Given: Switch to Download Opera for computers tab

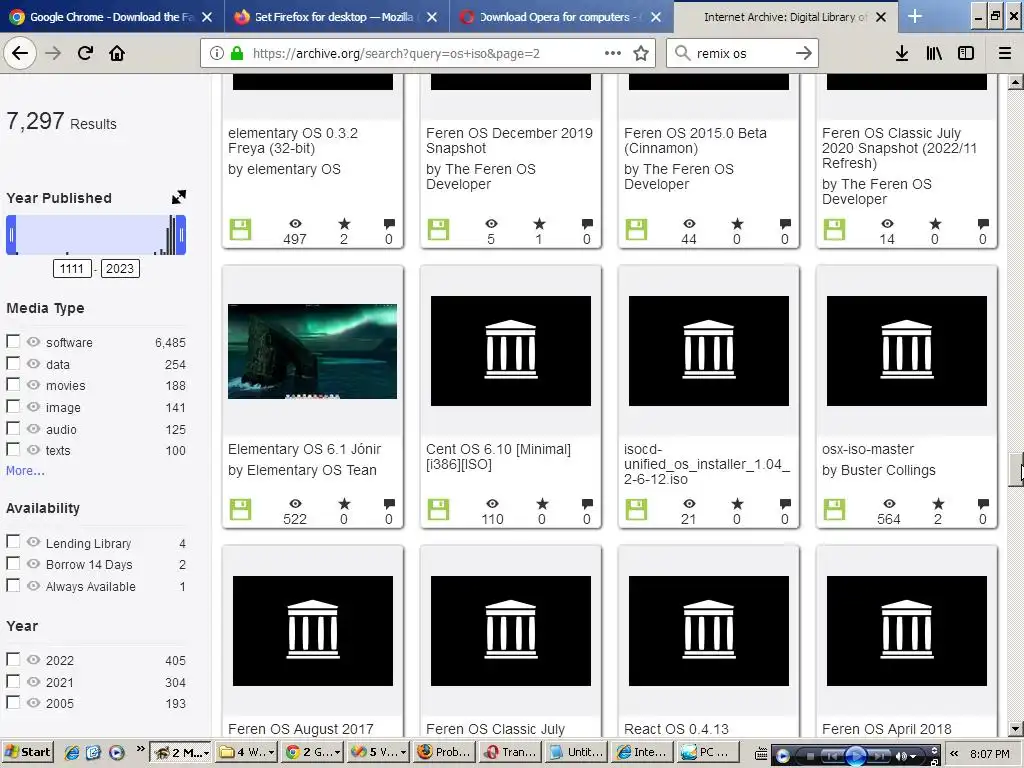Looking at the screenshot, I should point(561,17).
